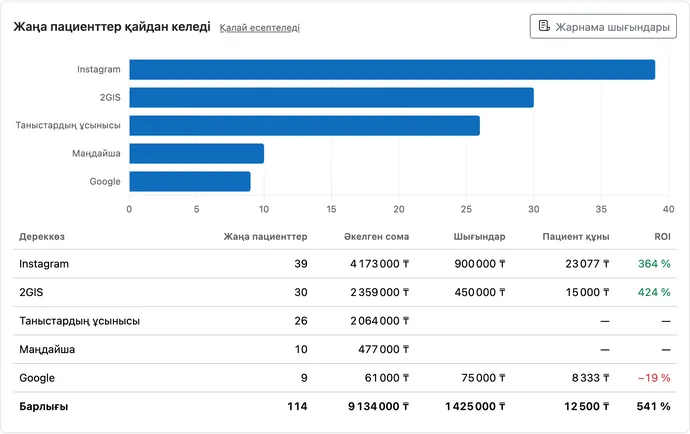Screen dimensions: 690x434
Task: Click the Жаңа пациенттер қайдан келеді heading
Action: click(112, 27)
